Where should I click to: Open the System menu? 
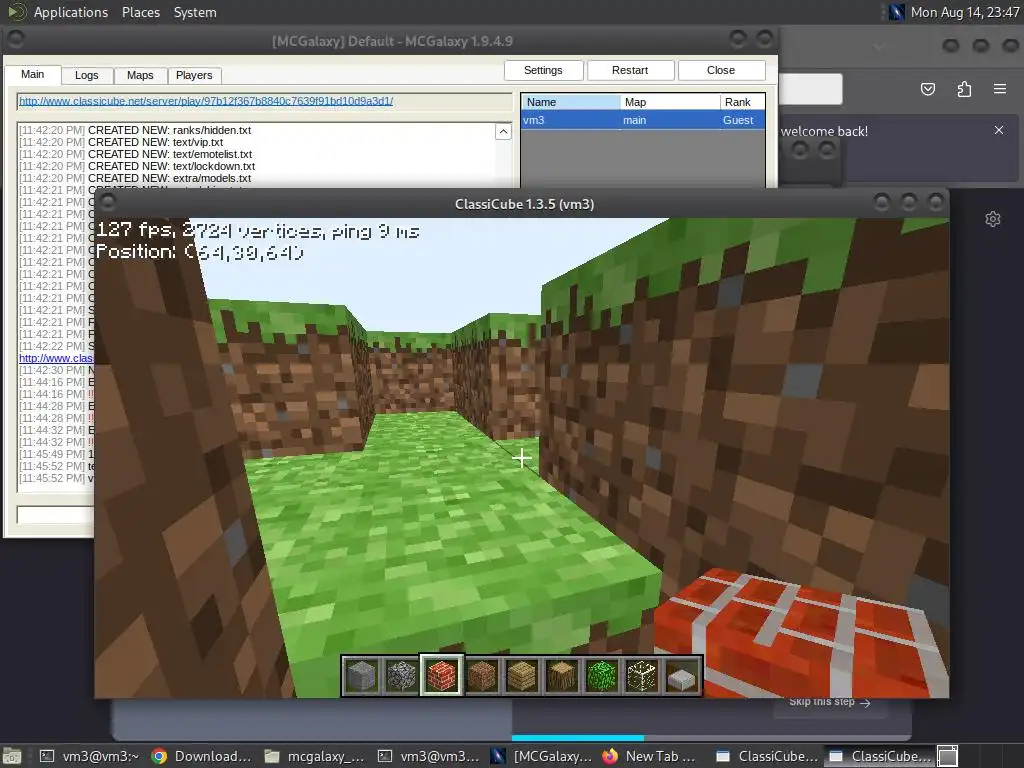(195, 12)
